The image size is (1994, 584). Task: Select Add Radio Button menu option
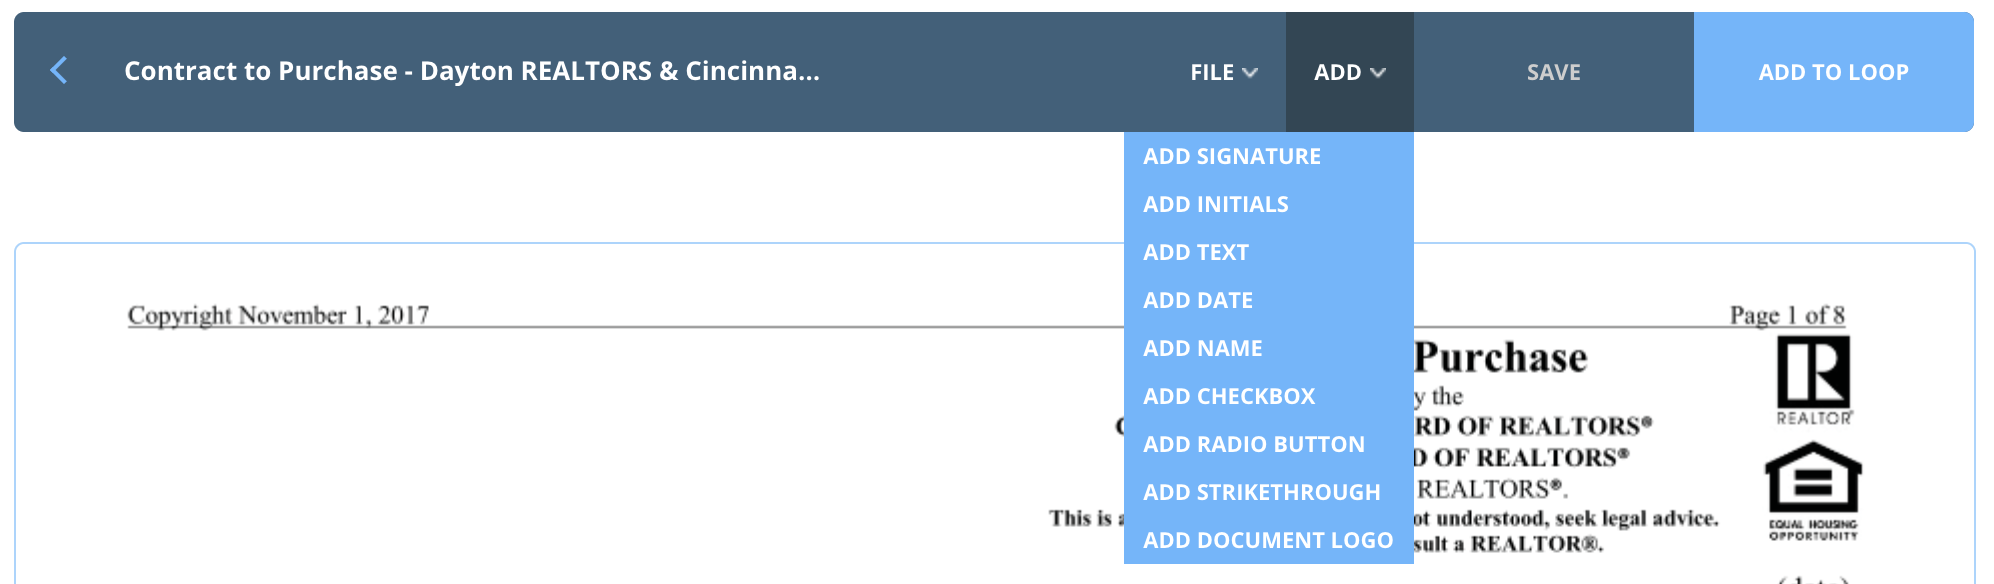pyautogui.click(x=1254, y=443)
